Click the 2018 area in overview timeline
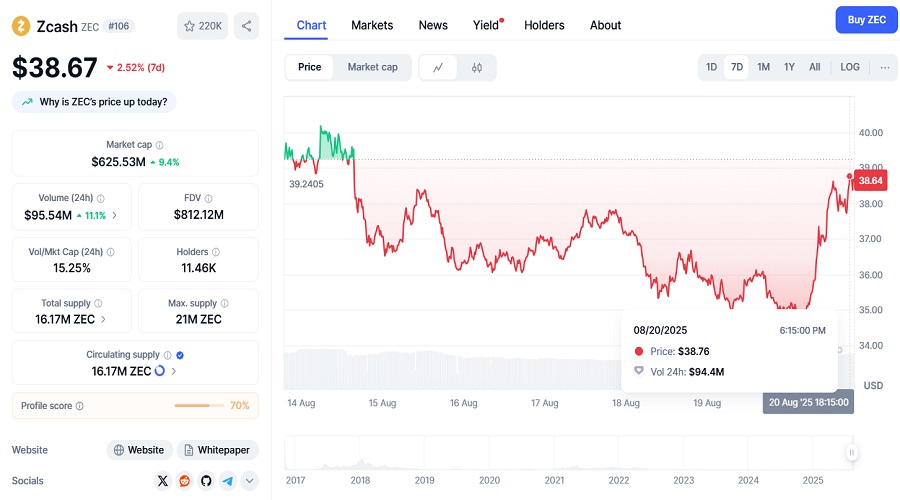900x500 pixels. [360, 480]
